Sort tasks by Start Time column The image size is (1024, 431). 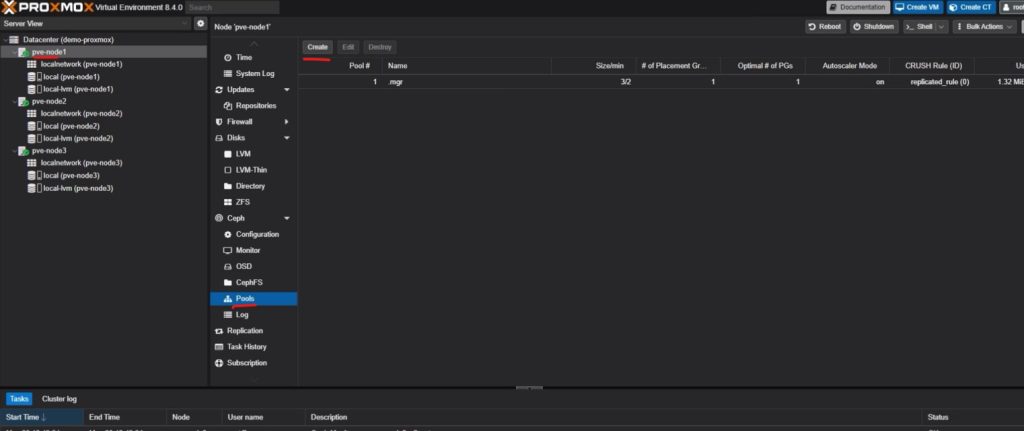pyautogui.click(x=42, y=417)
